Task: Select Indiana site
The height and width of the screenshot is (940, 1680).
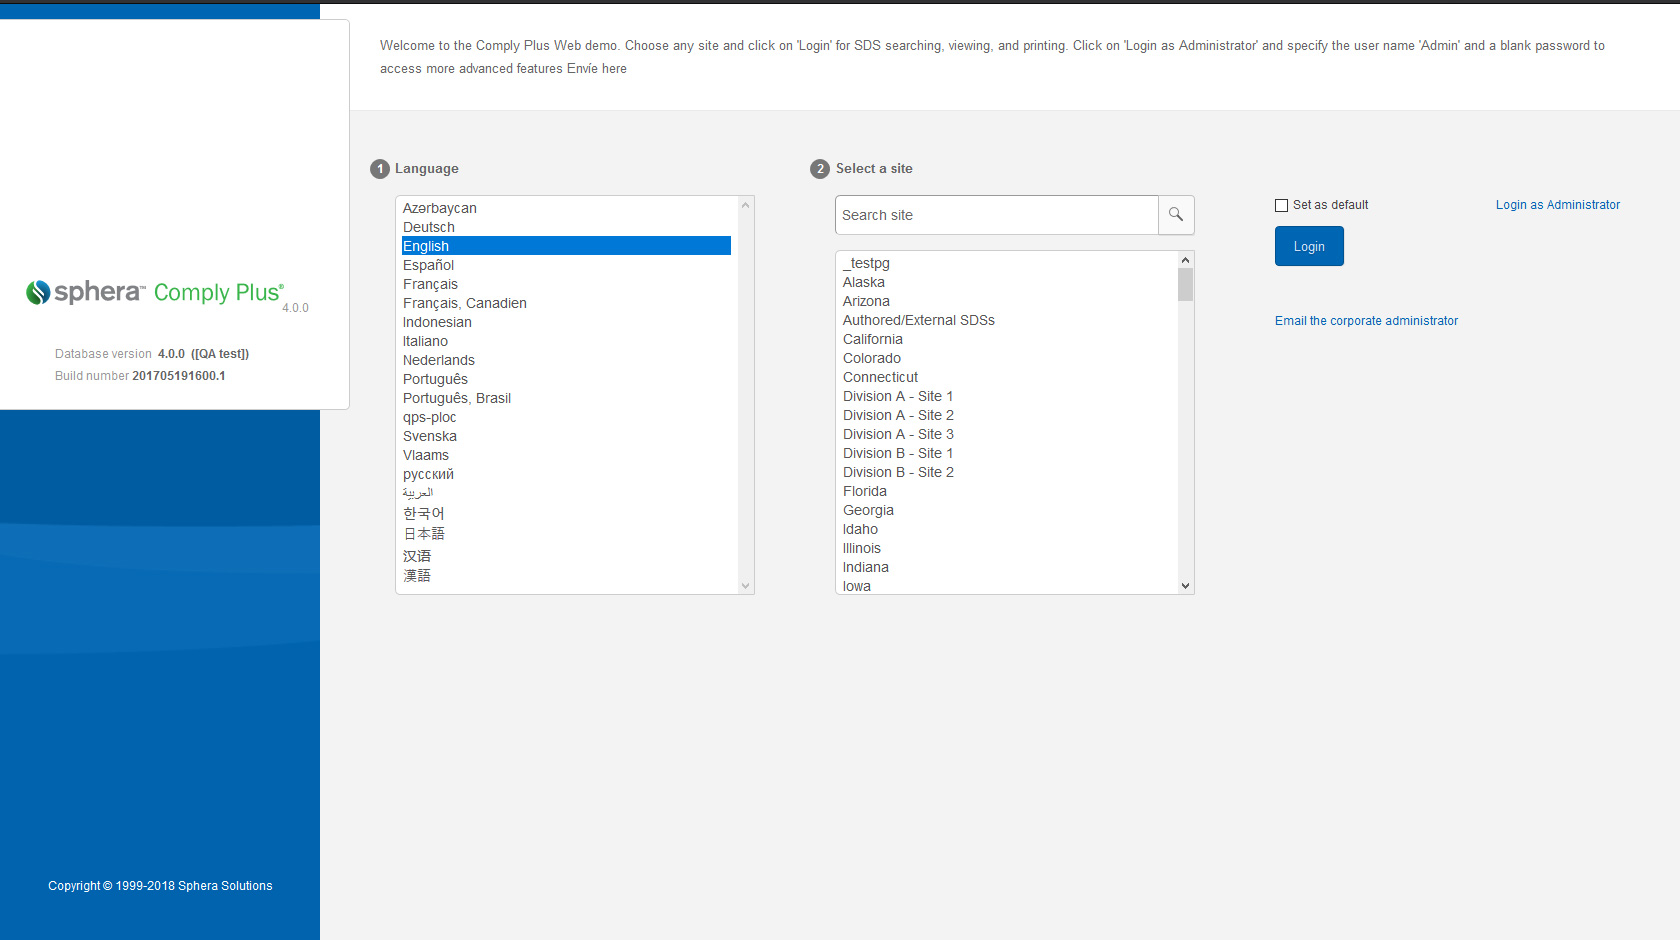Action: click(1008, 567)
